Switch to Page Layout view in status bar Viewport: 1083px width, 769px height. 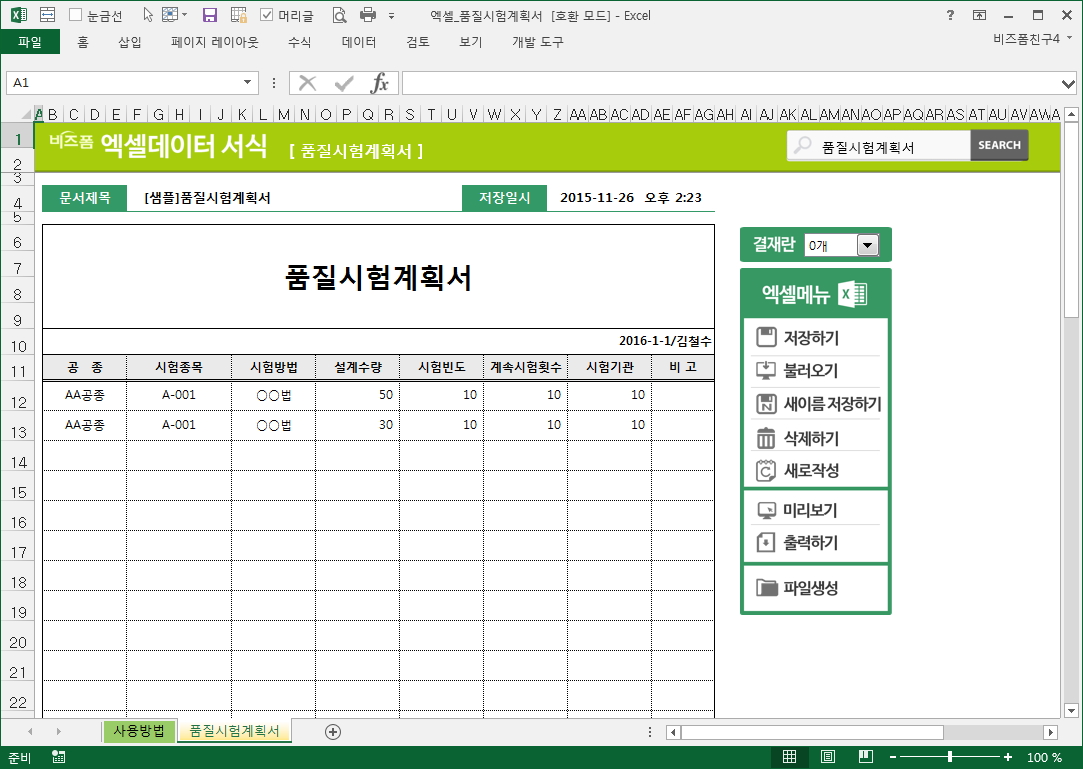click(x=828, y=757)
